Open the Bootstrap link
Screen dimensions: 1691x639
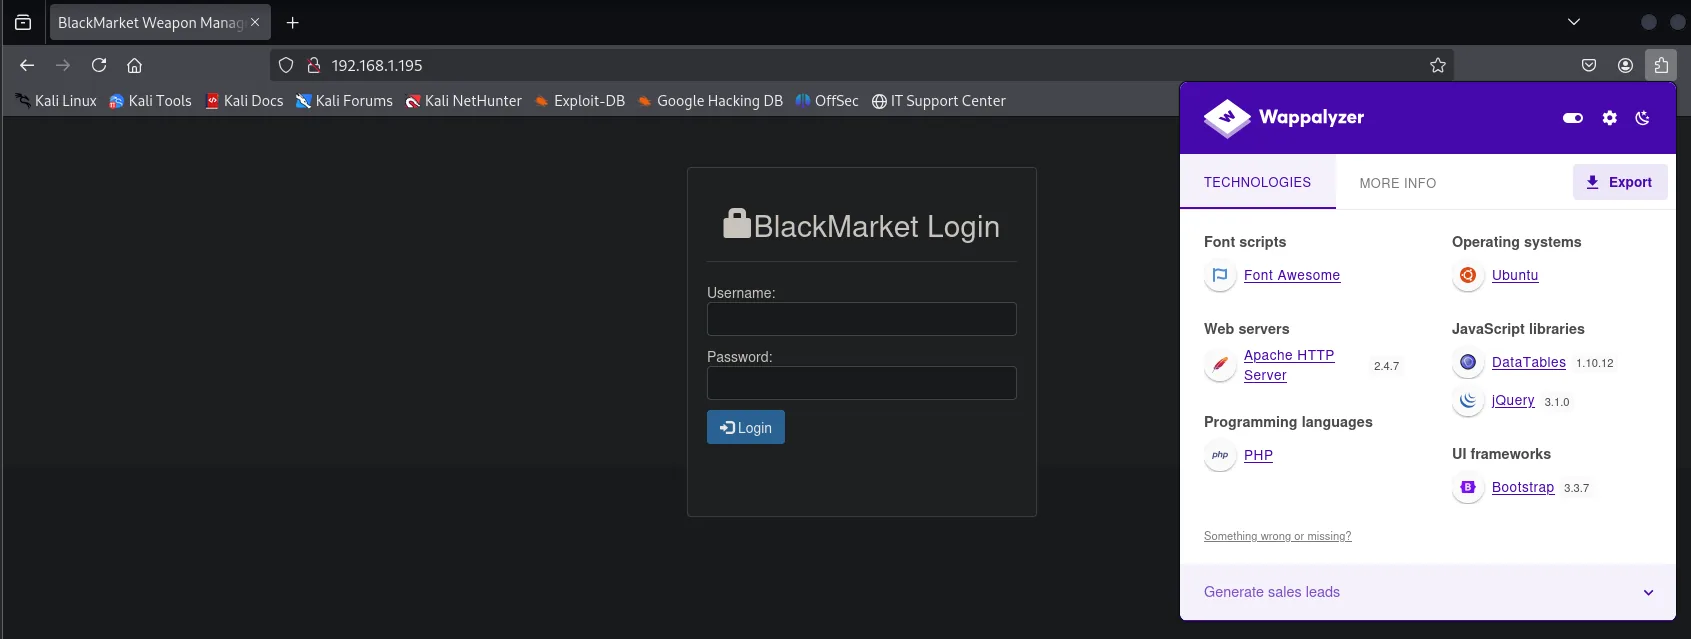1523,487
